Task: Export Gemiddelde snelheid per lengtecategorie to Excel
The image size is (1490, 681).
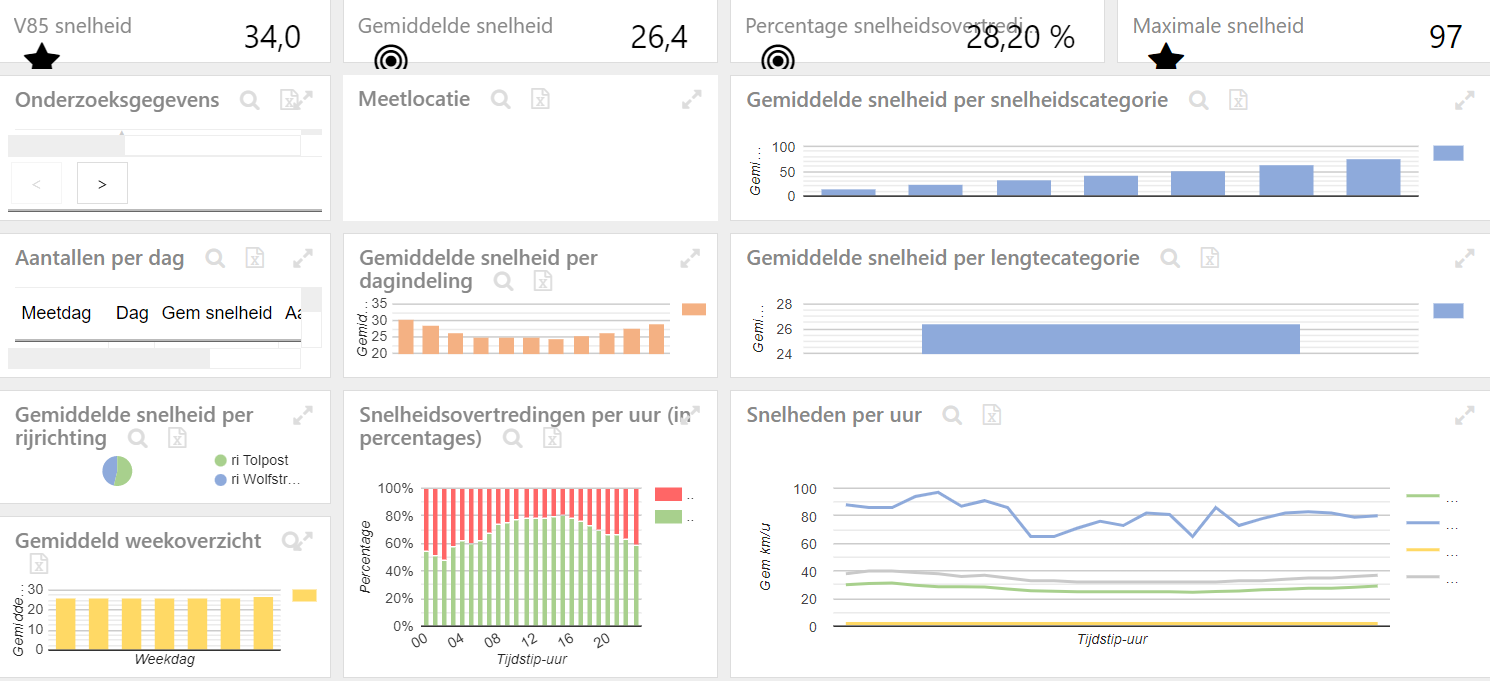Action: 1210,259
